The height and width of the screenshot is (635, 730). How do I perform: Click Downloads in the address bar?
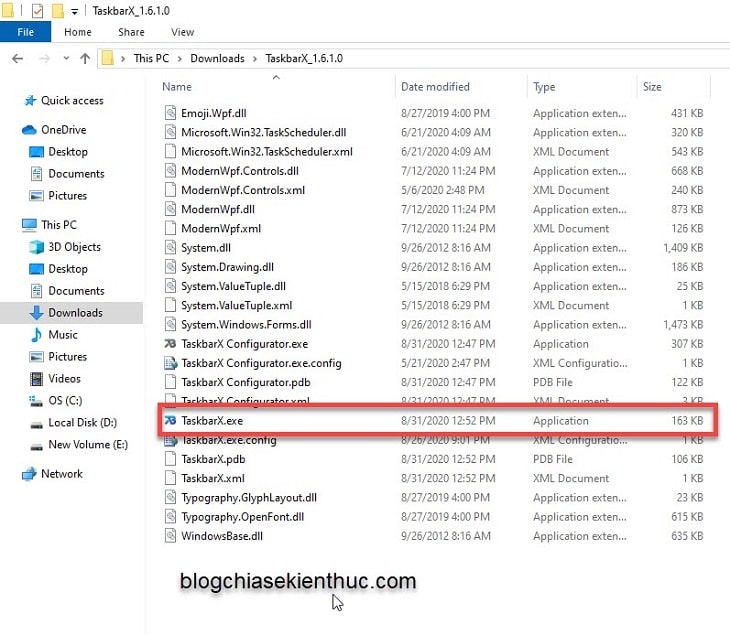[x=217, y=58]
